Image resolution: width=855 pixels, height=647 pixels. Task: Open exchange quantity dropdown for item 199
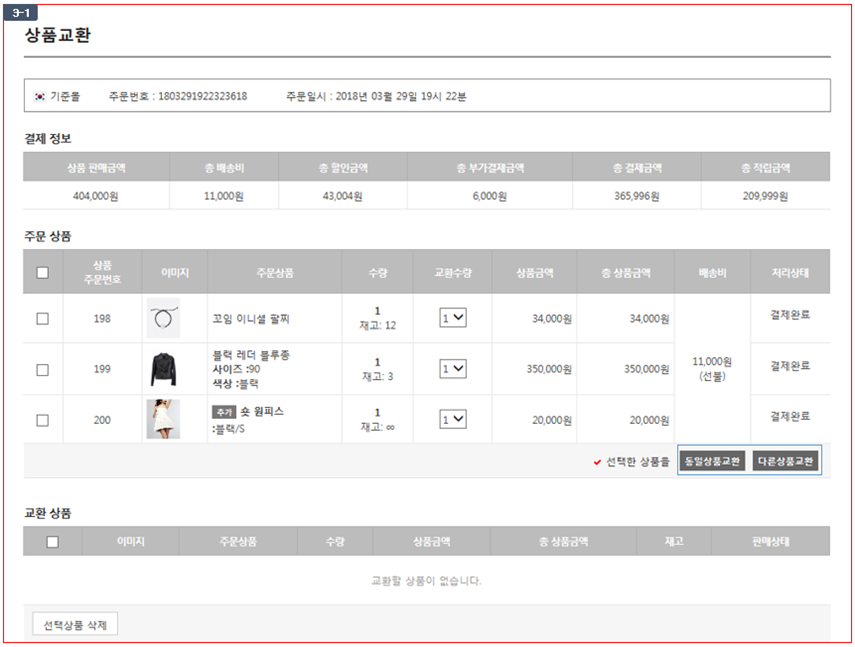pos(453,369)
